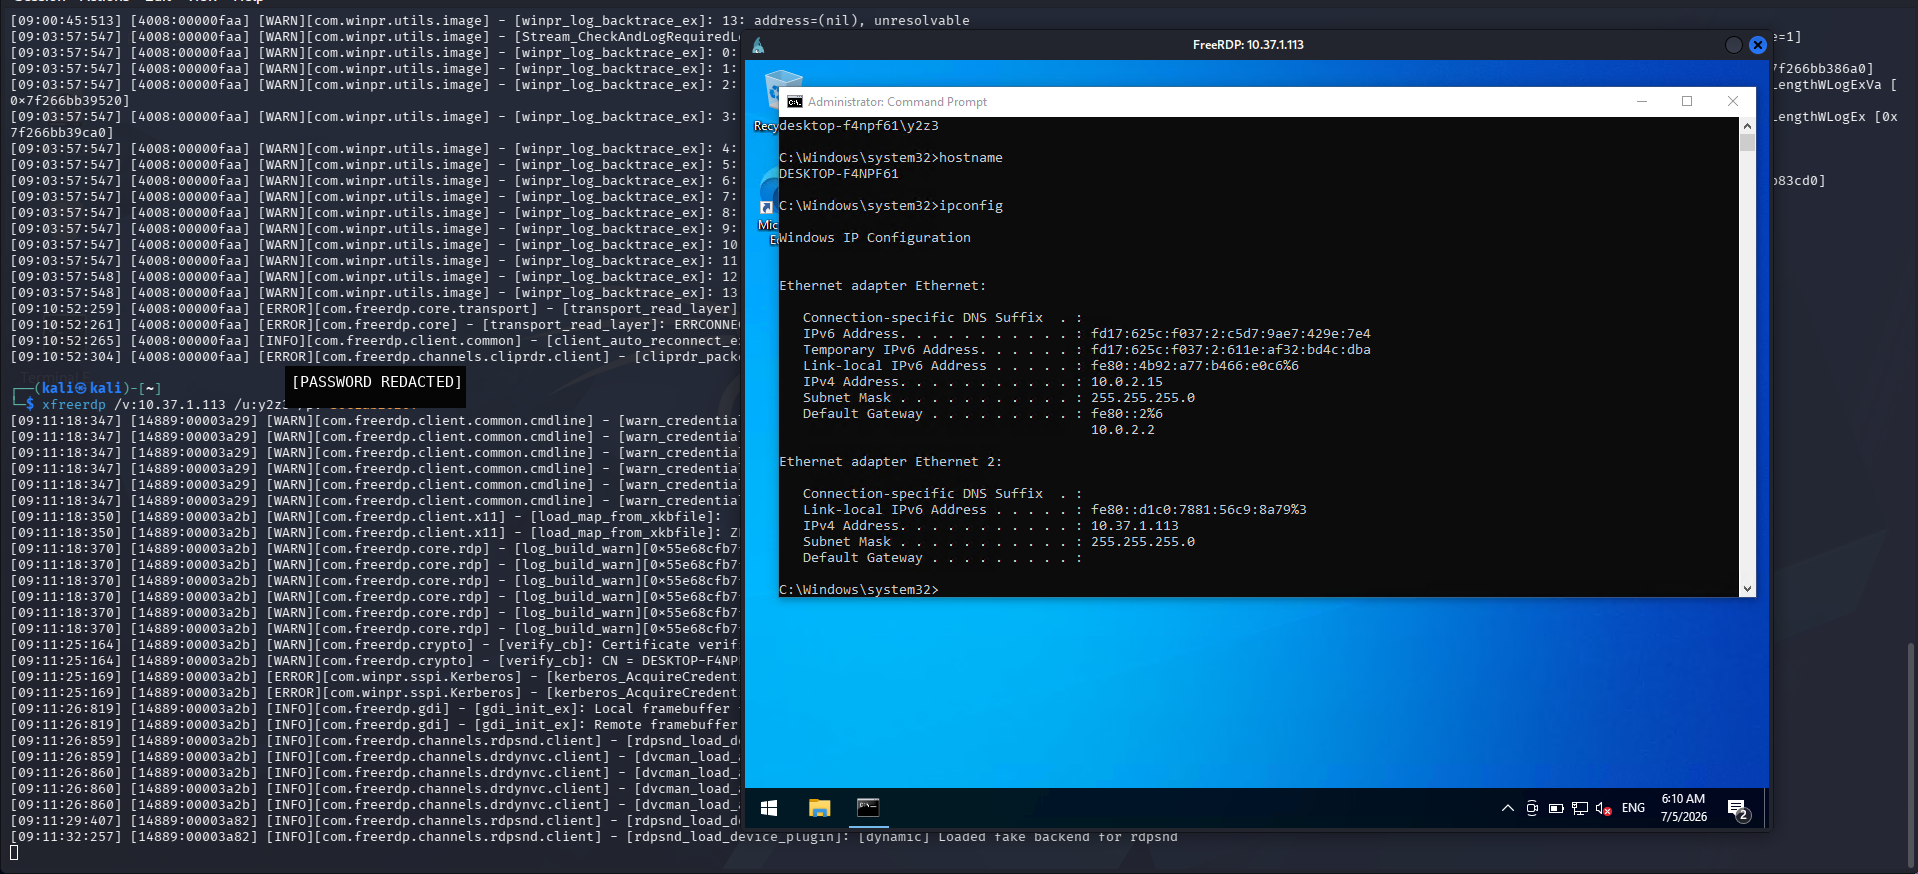This screenshot has width=1918, height=874.
Task: Click the DESKTOP-F4NPF61 hostname output
Action: pos(838,174)
